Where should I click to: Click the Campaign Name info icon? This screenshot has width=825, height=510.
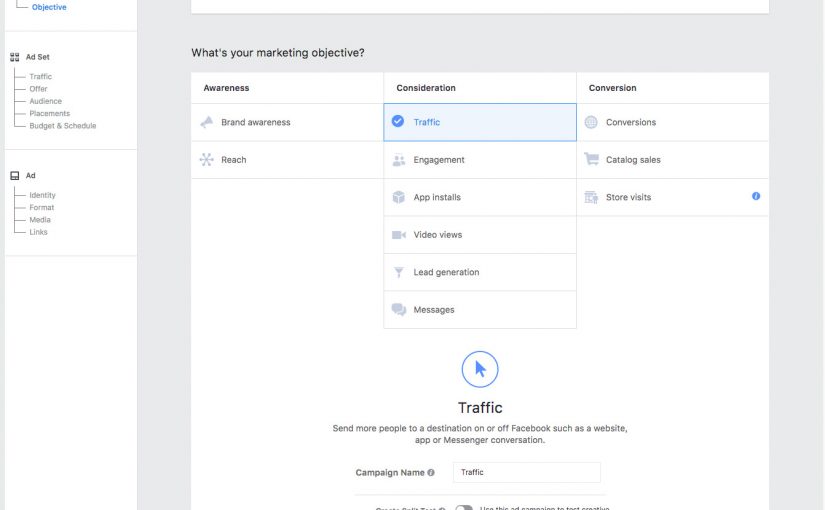[x=431, y=473]
